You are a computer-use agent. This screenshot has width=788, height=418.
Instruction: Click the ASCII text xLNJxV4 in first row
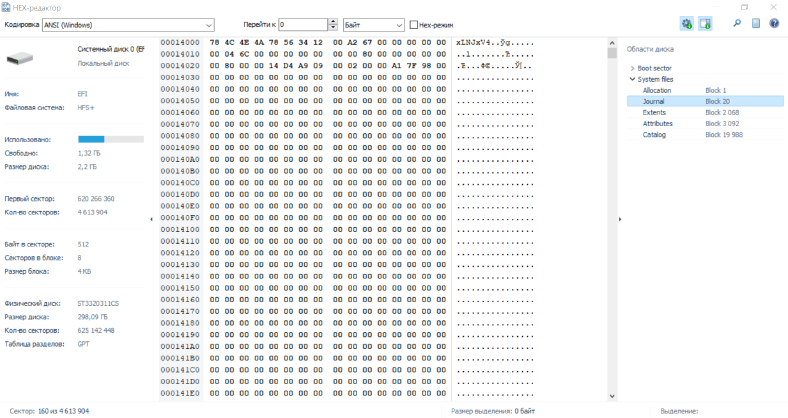coord(473,43)
